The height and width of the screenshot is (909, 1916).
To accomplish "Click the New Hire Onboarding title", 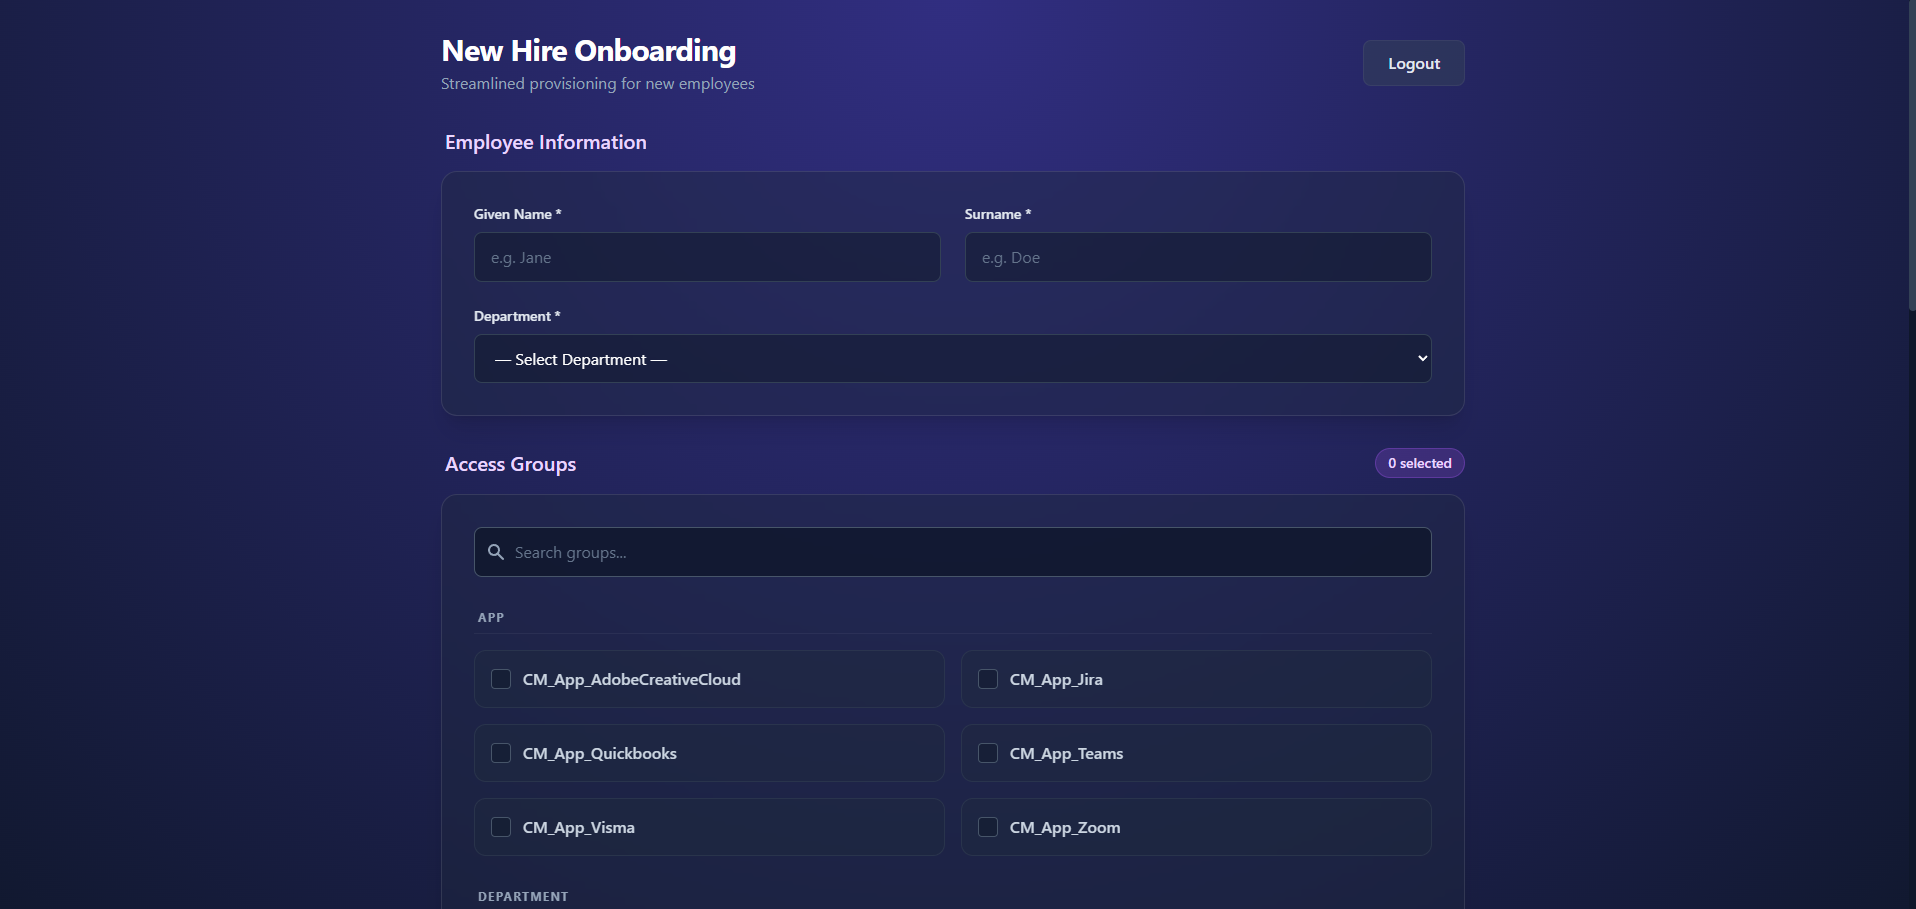I will pos(588,51).
